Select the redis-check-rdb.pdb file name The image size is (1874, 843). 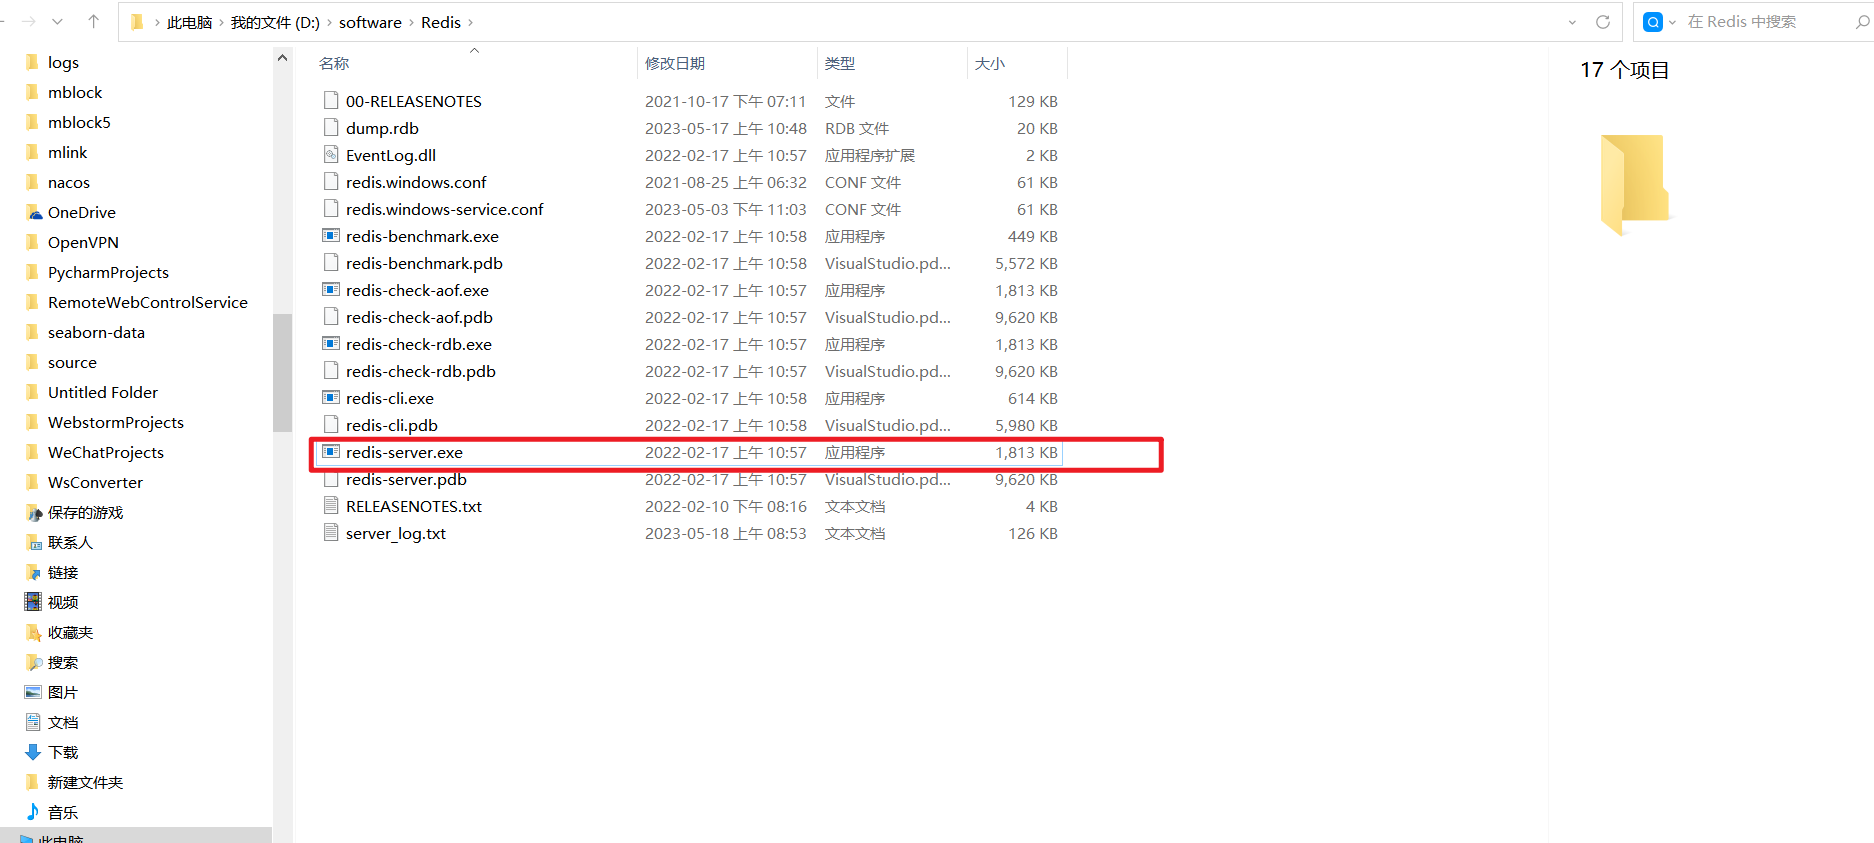click(x=421, y=371)
